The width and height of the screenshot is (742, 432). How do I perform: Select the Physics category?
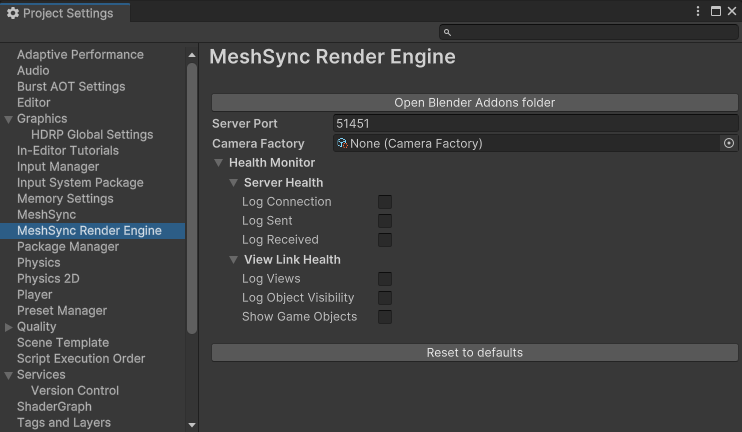pyautogui.click(x=38, y=263)
